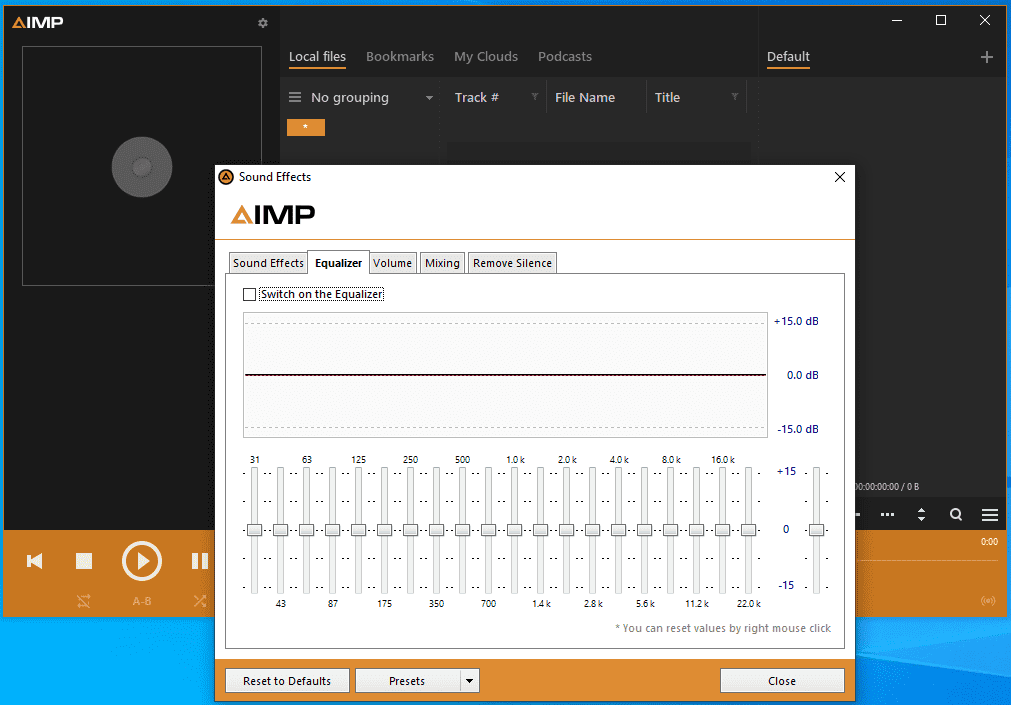Click the equalizer curve graph area
This screenshot has width=1011, height=705.
tap(505, 375)
